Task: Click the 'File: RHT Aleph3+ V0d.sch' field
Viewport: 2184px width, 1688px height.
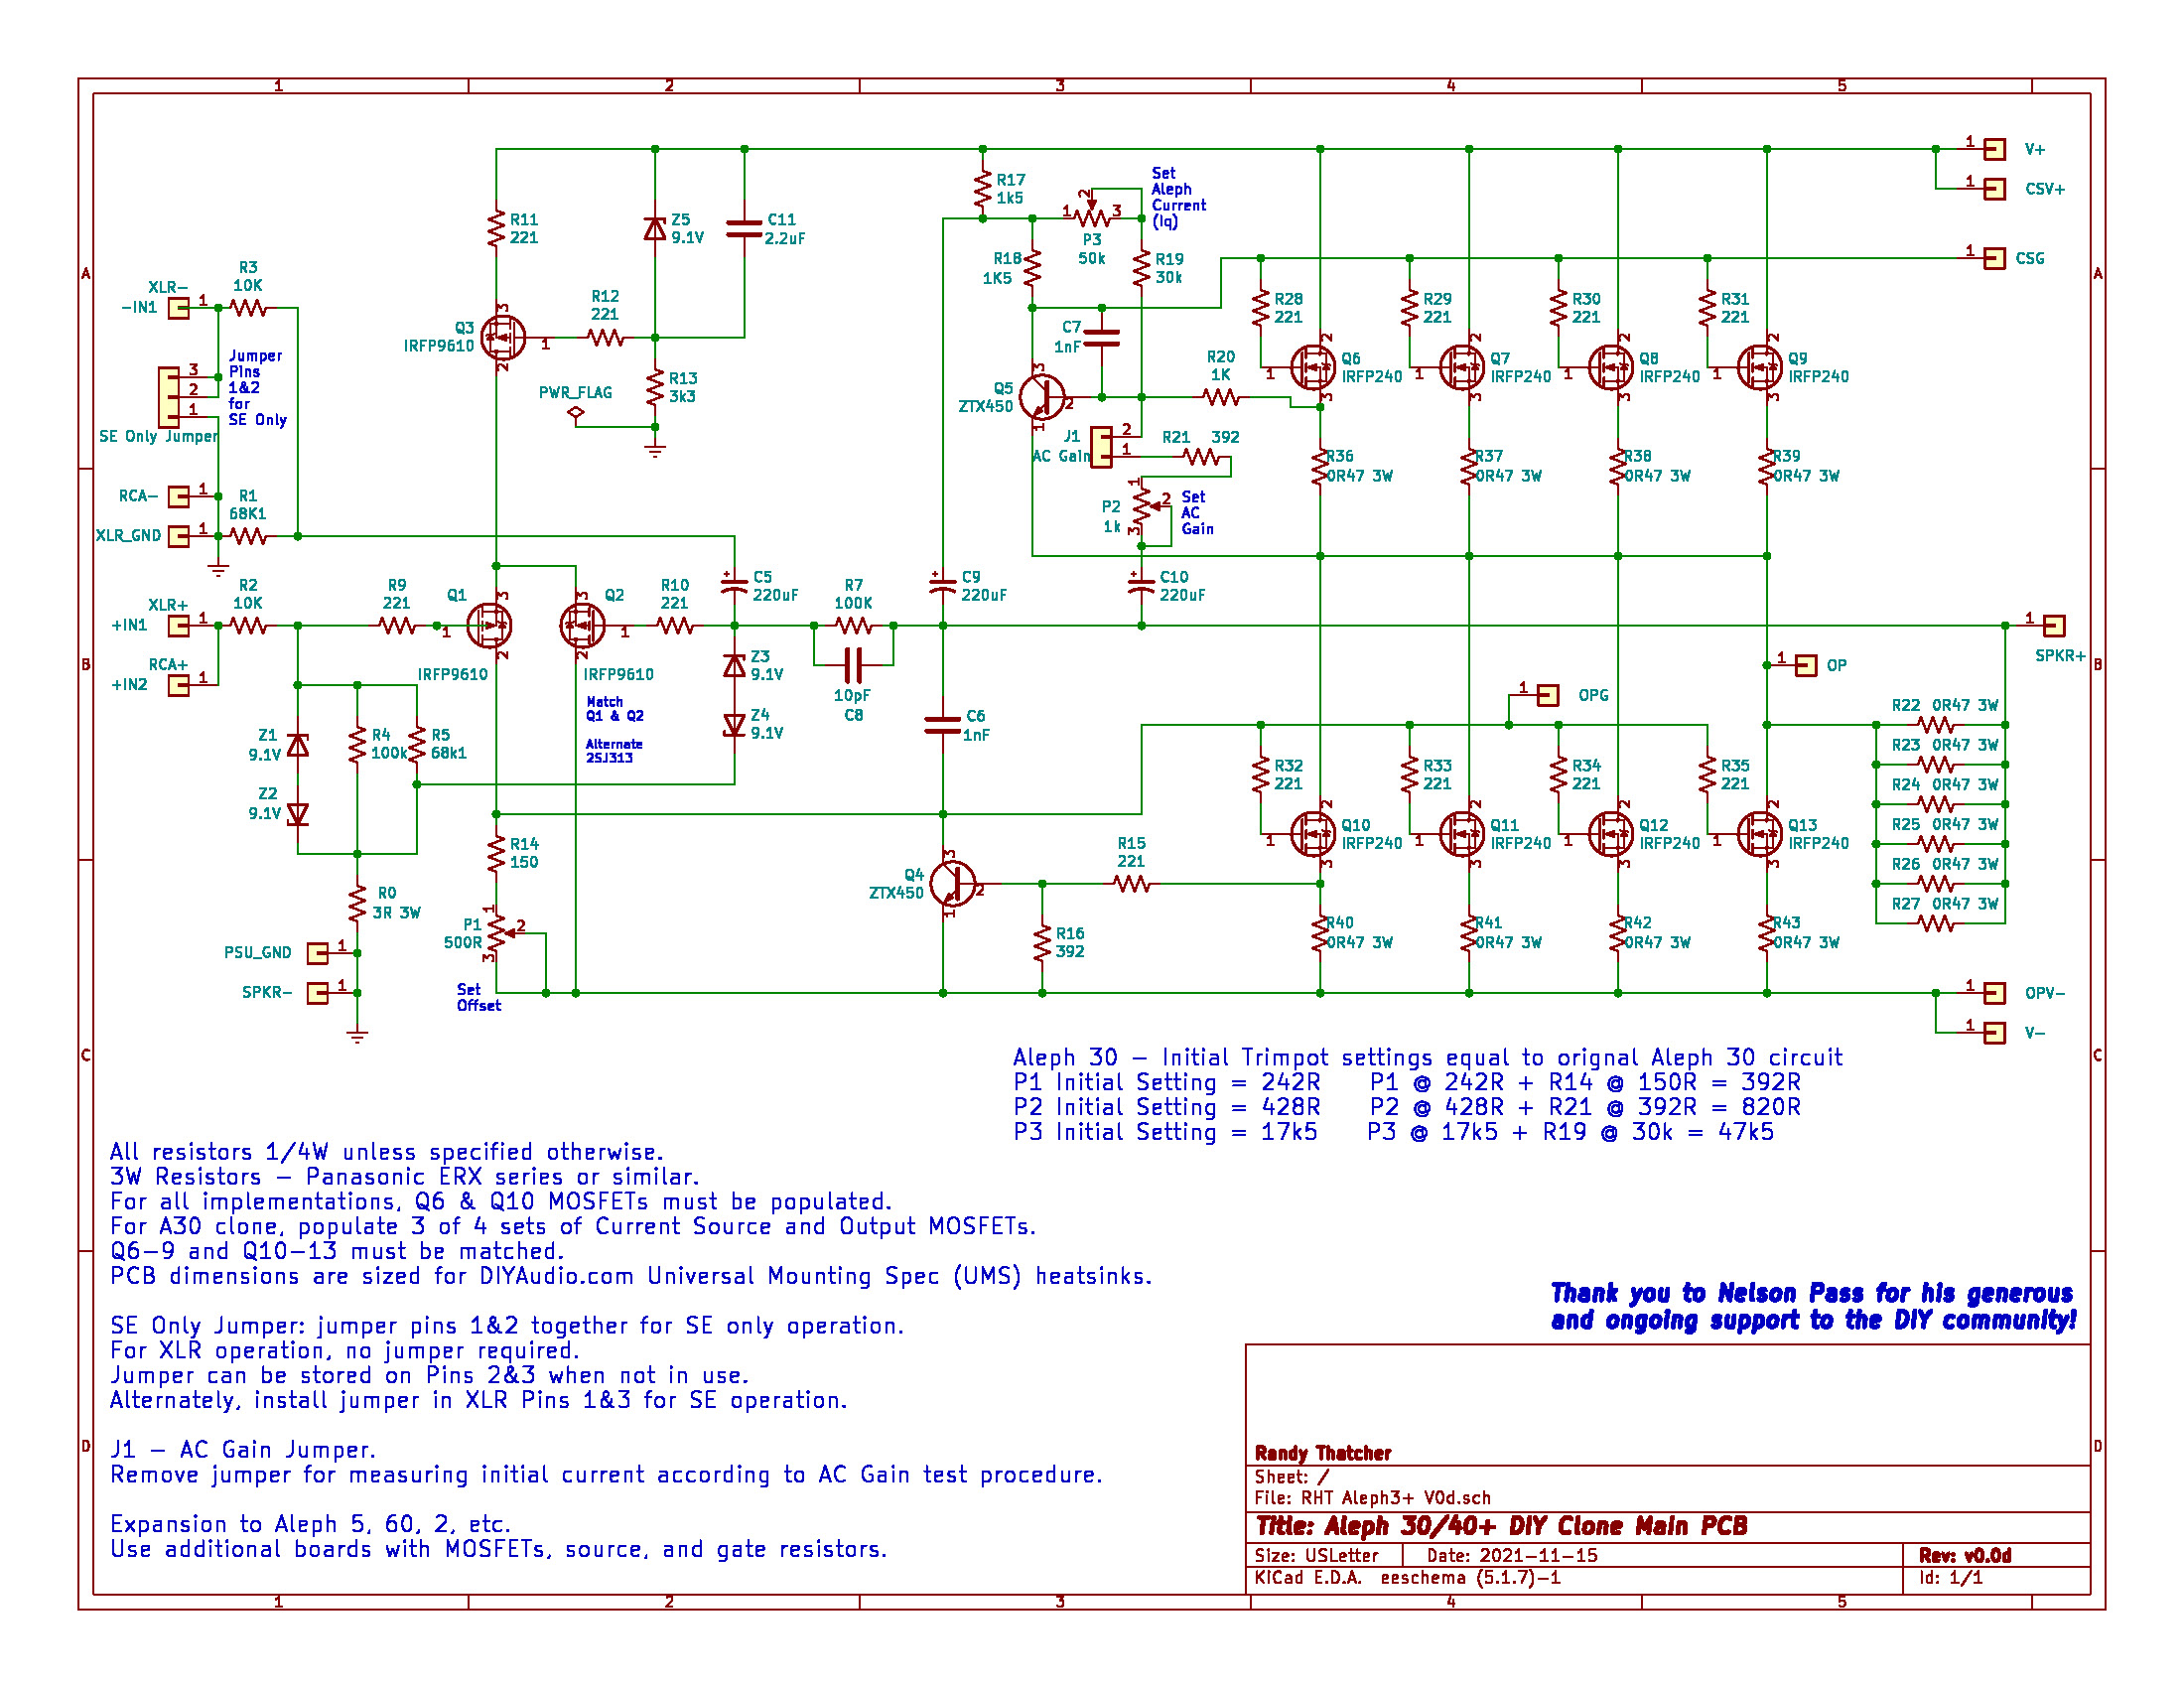Action: [x=1372, y=1497]
